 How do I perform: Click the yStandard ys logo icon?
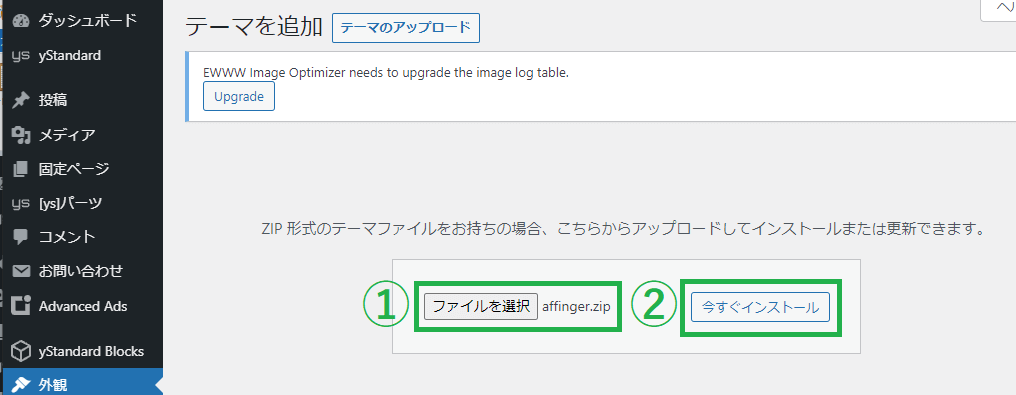tap(21, 56)
